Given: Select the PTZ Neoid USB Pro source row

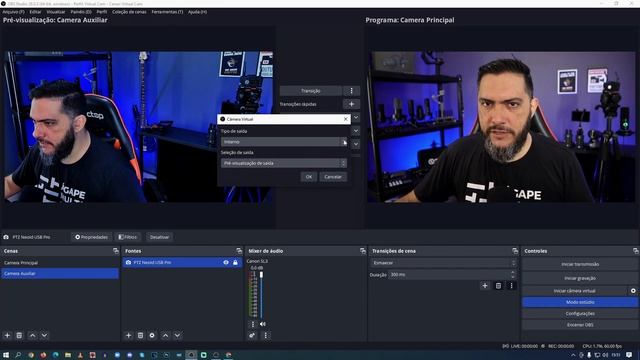Looking at the screenshot, I should pyautogui.click(x=182, y=262).
